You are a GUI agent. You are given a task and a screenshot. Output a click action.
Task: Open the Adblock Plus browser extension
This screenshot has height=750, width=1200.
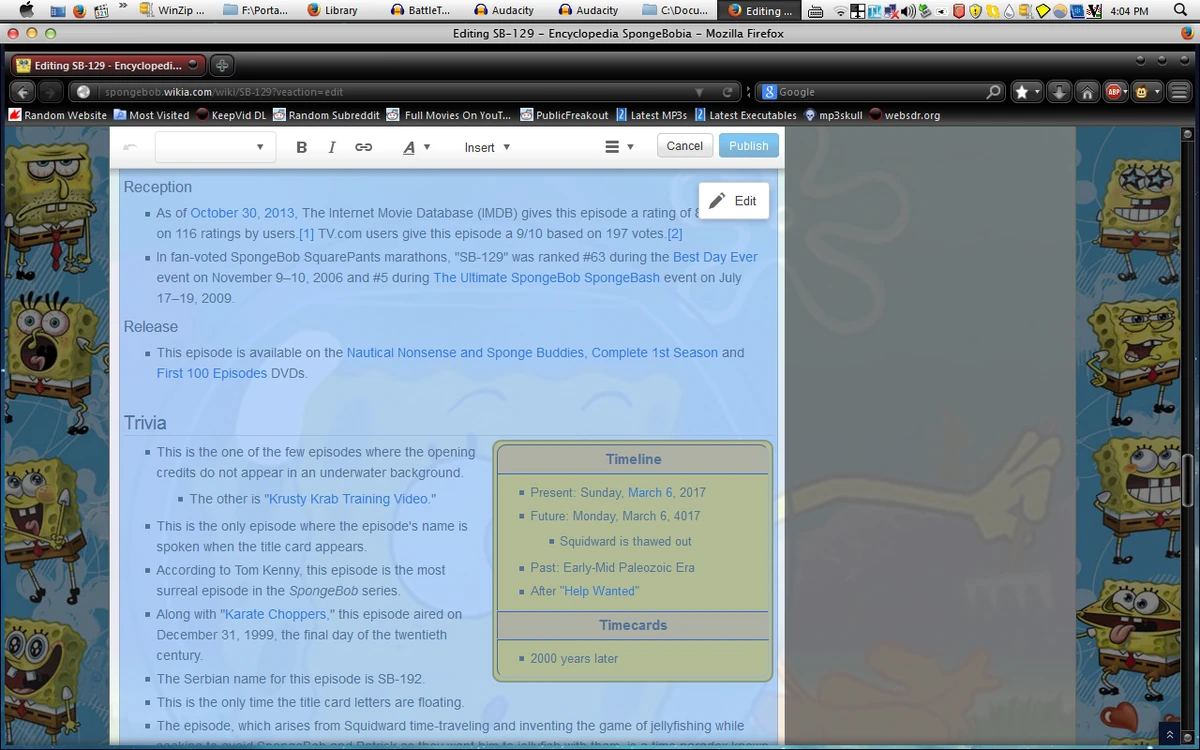1115,91
